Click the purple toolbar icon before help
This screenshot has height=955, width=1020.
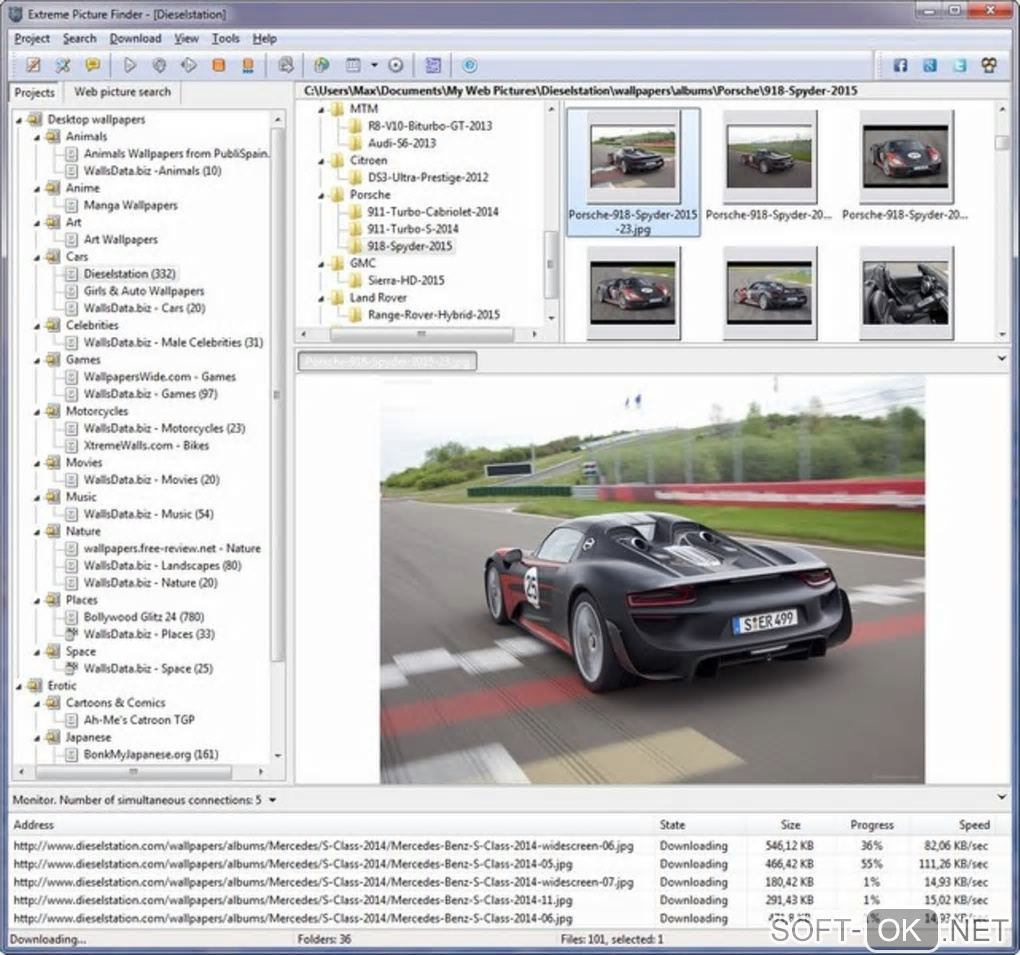click(x=432, y=66)
